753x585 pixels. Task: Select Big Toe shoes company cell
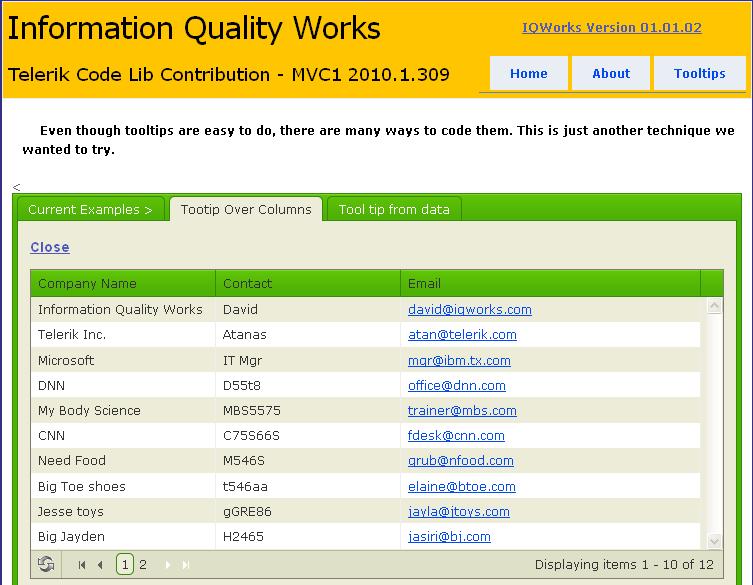click(x=123, y=486)
